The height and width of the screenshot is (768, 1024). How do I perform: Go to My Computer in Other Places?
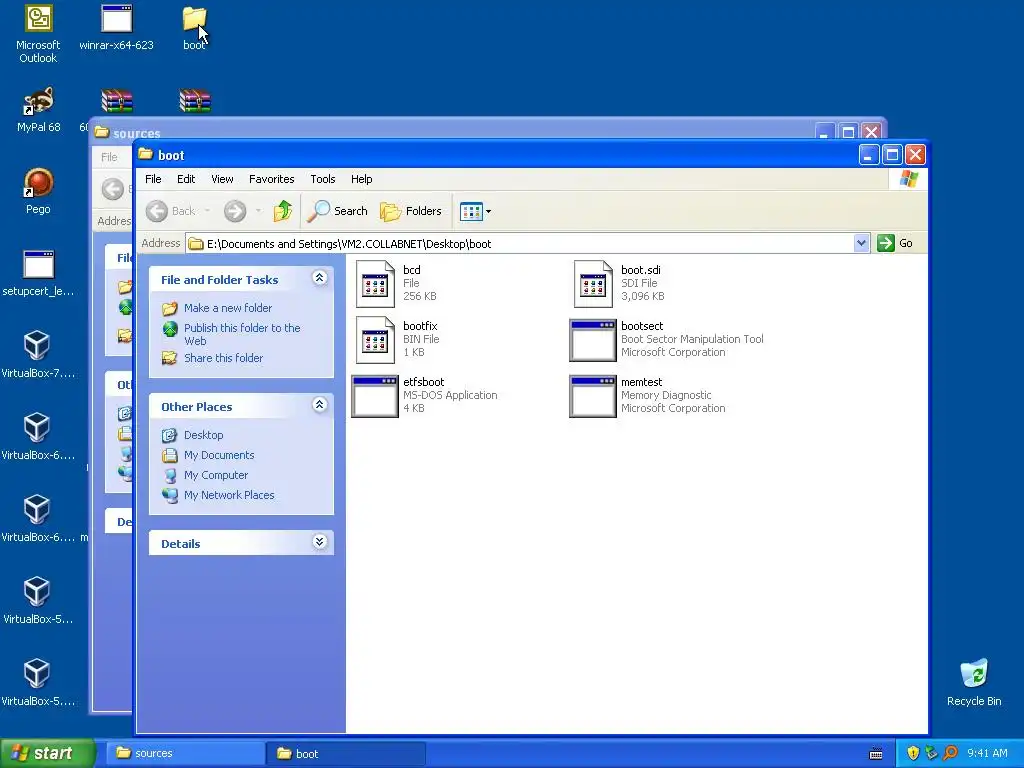click(216, 475)
